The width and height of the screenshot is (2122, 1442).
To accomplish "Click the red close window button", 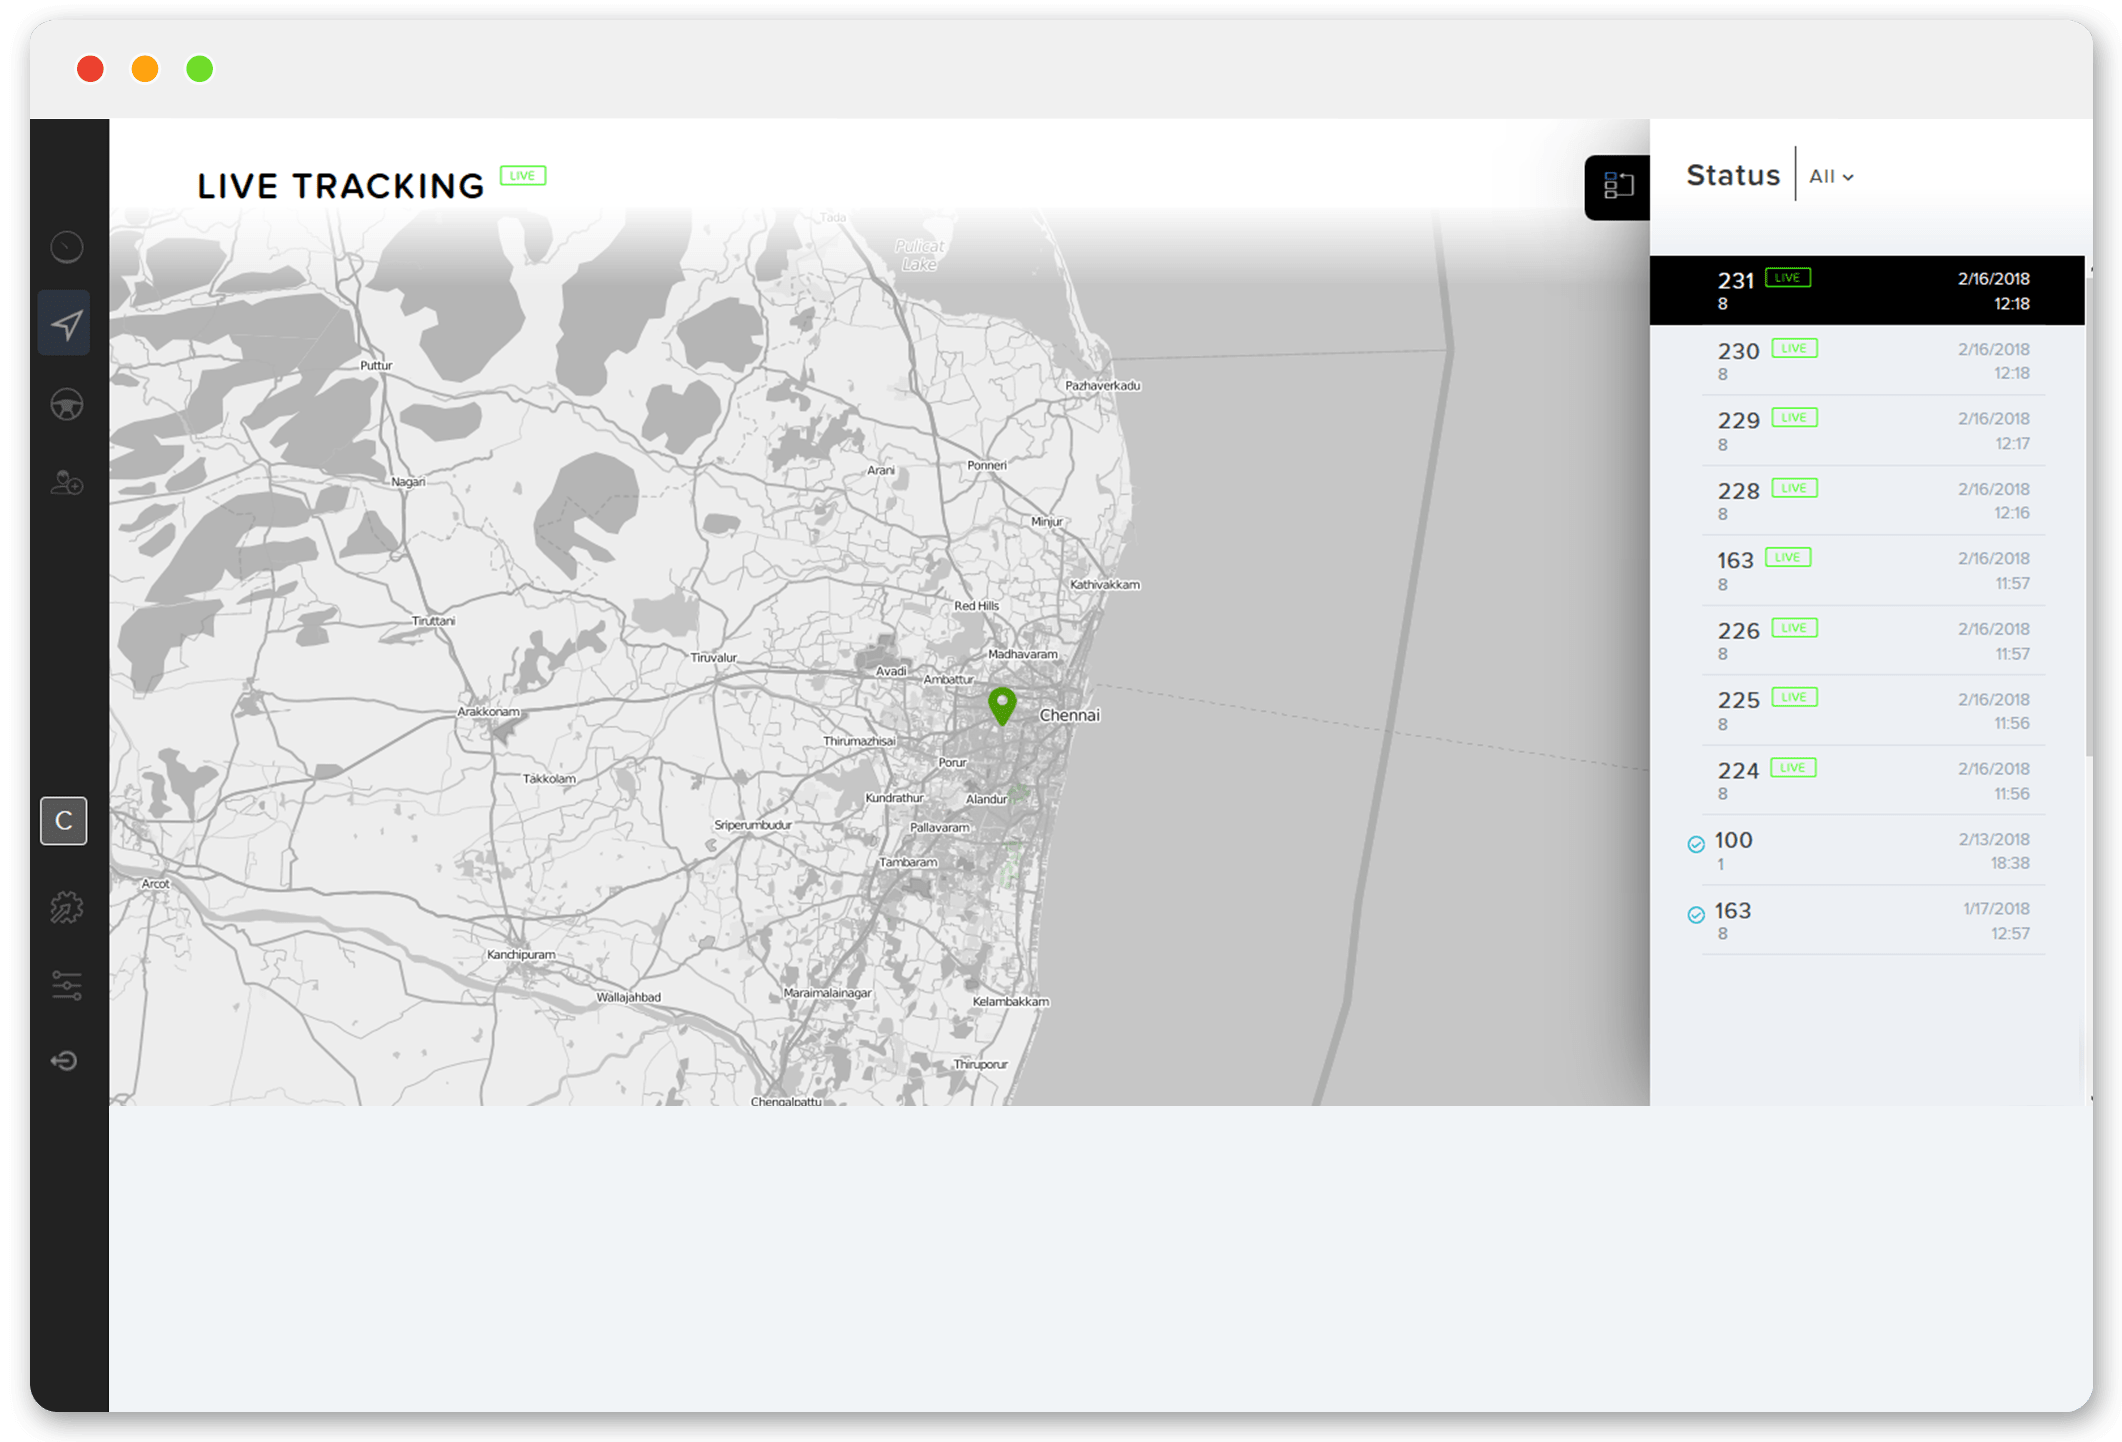I will tap(91, 69).
